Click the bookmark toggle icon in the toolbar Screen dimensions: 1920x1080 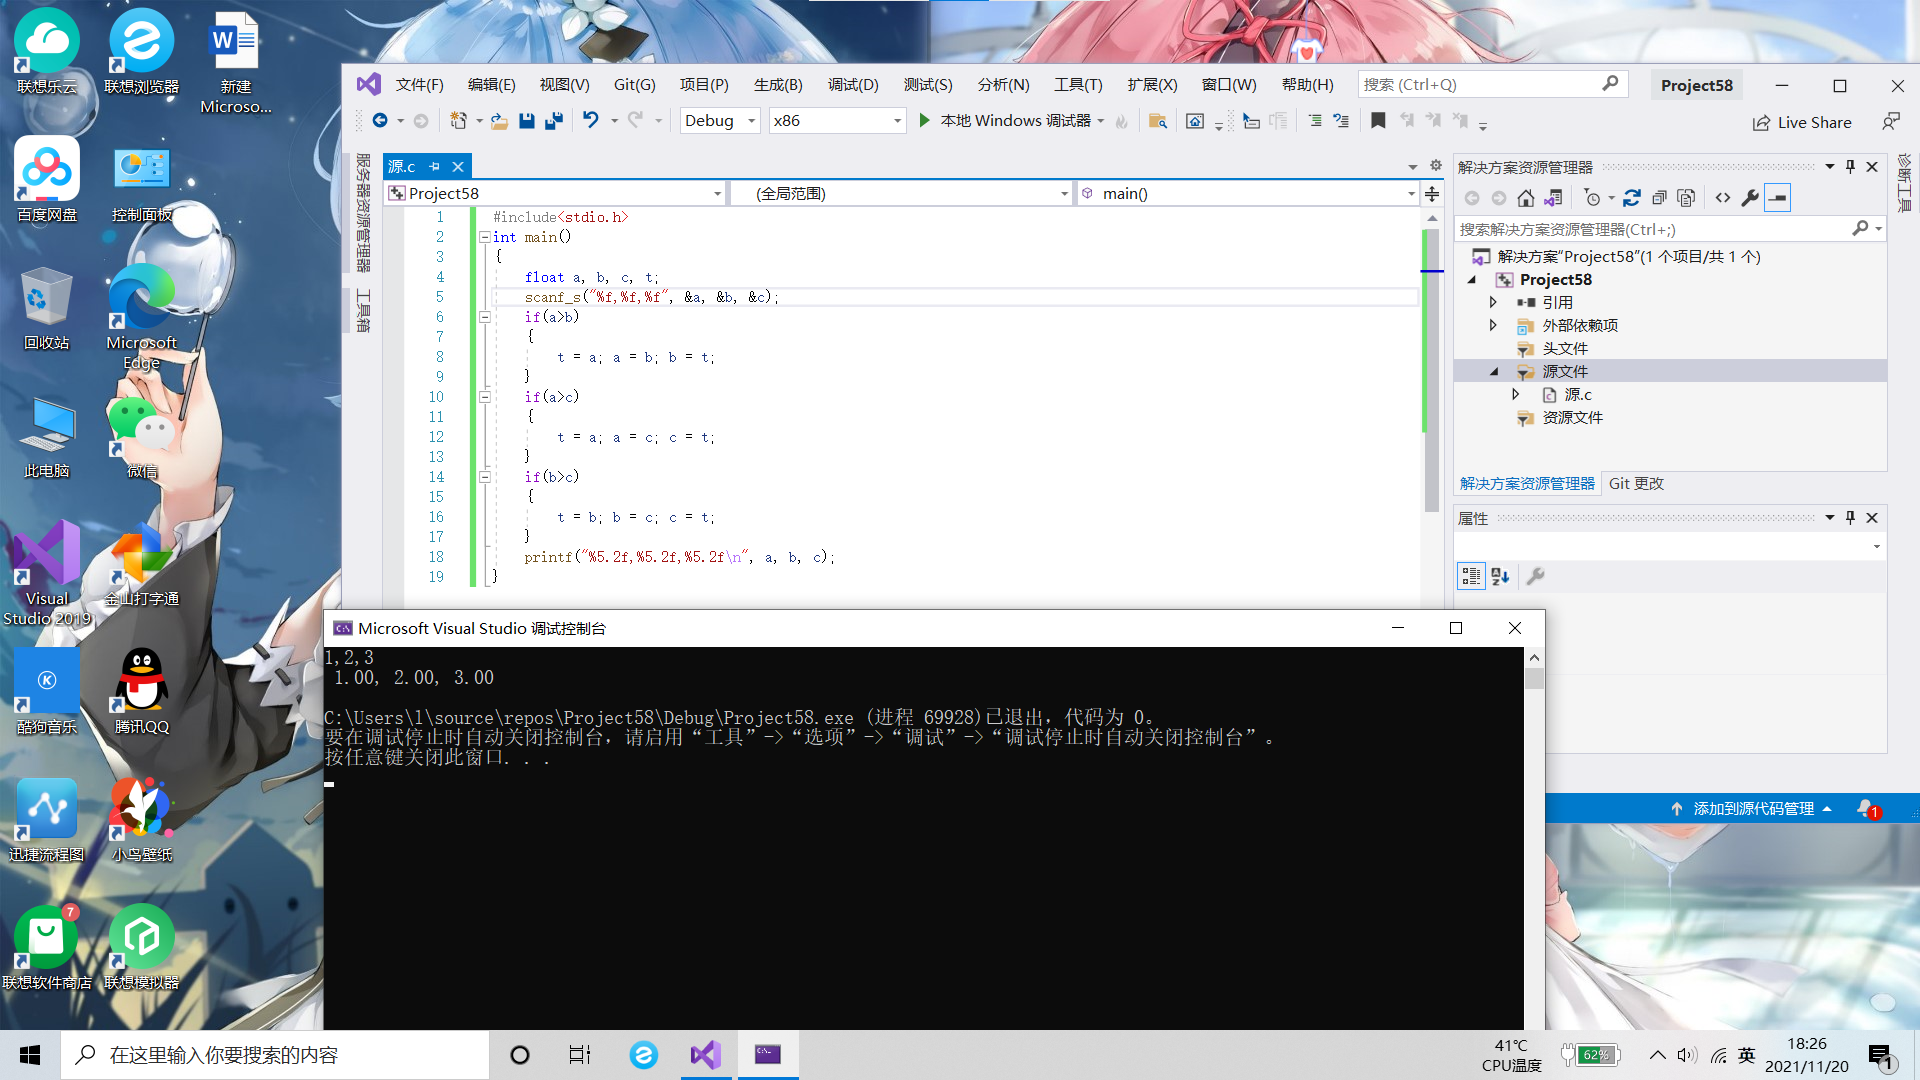coord(1378,121)
